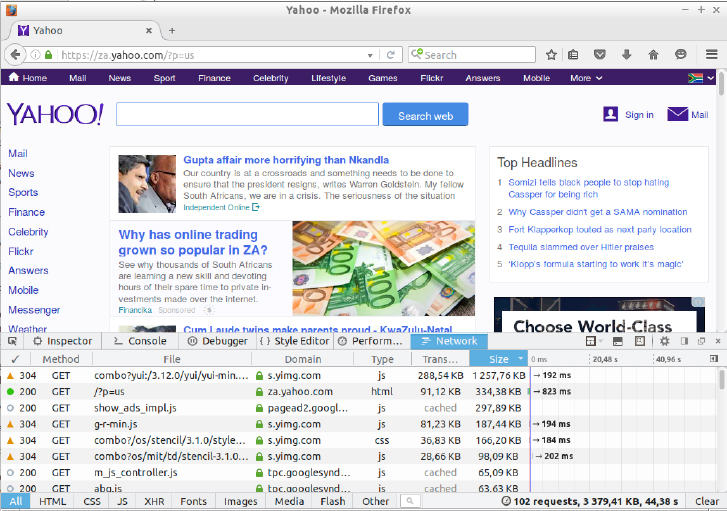The height and width of the screenshot is (511, 727).
Task: Go back using the browser back arrow
Action: point(15,55)
